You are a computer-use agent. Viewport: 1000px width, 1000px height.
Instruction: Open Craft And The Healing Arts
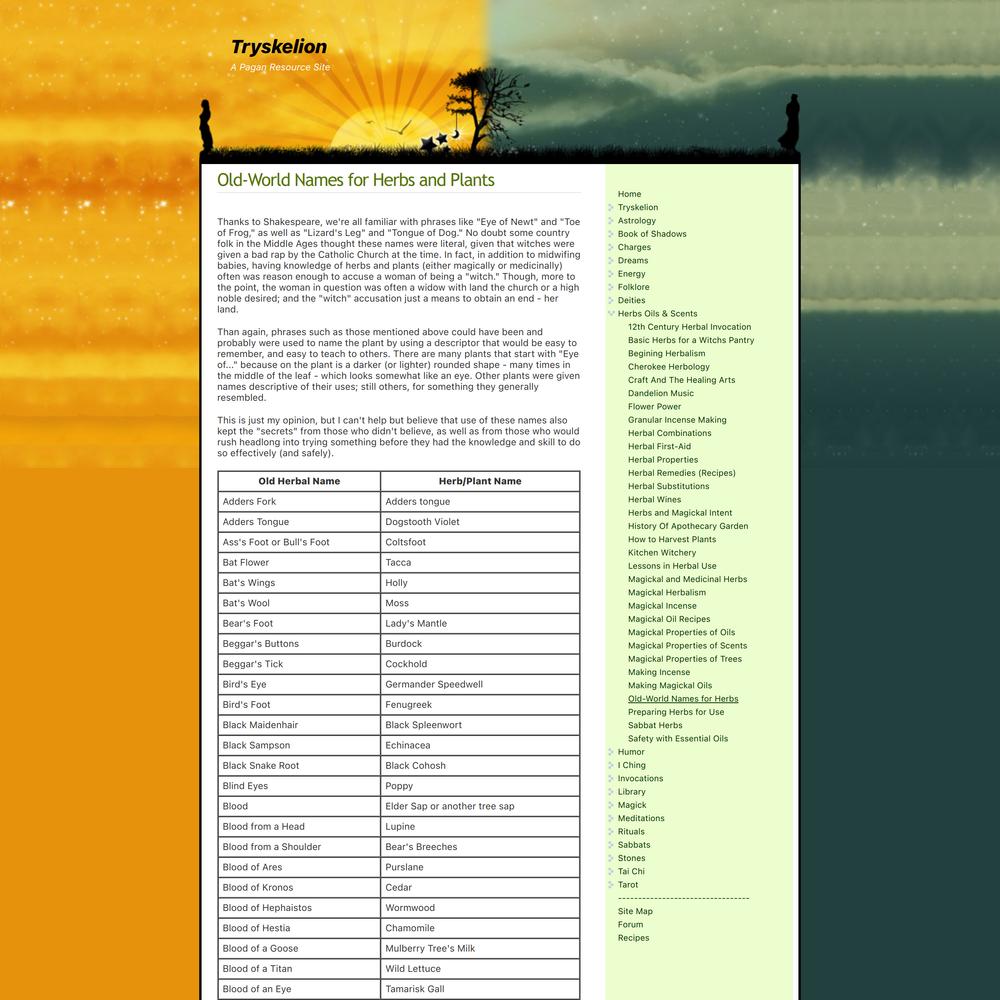[x=681, y=380]
